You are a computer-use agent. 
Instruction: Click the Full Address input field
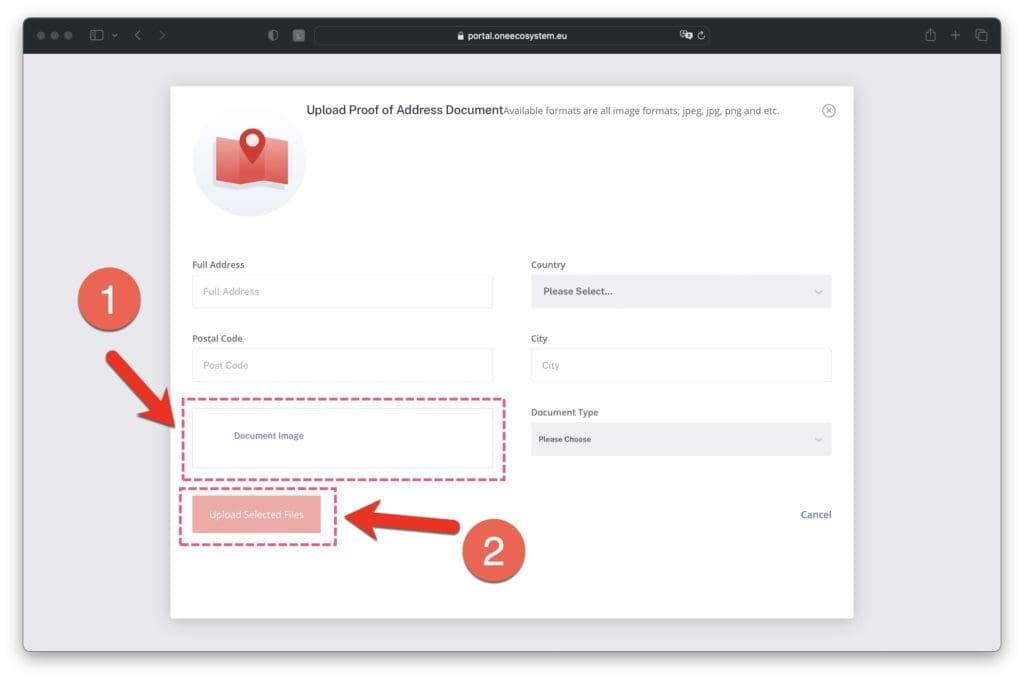tap(342, 292)
